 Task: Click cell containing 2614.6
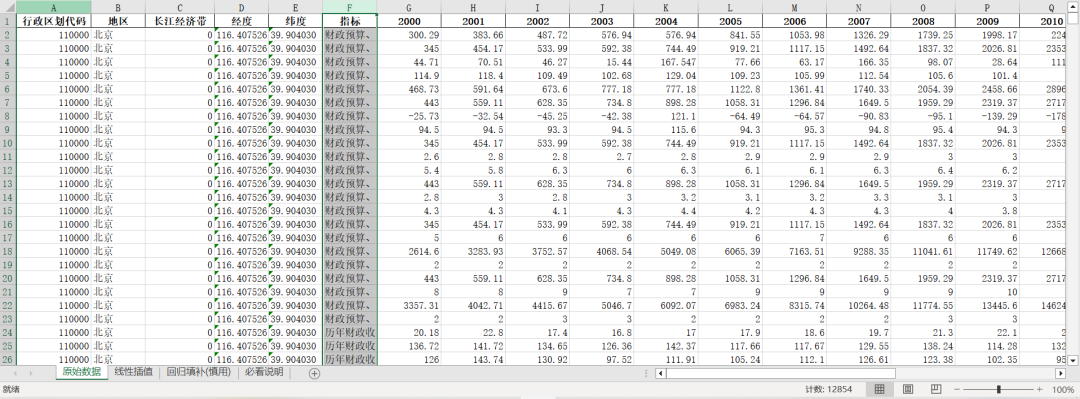[409, 251]
